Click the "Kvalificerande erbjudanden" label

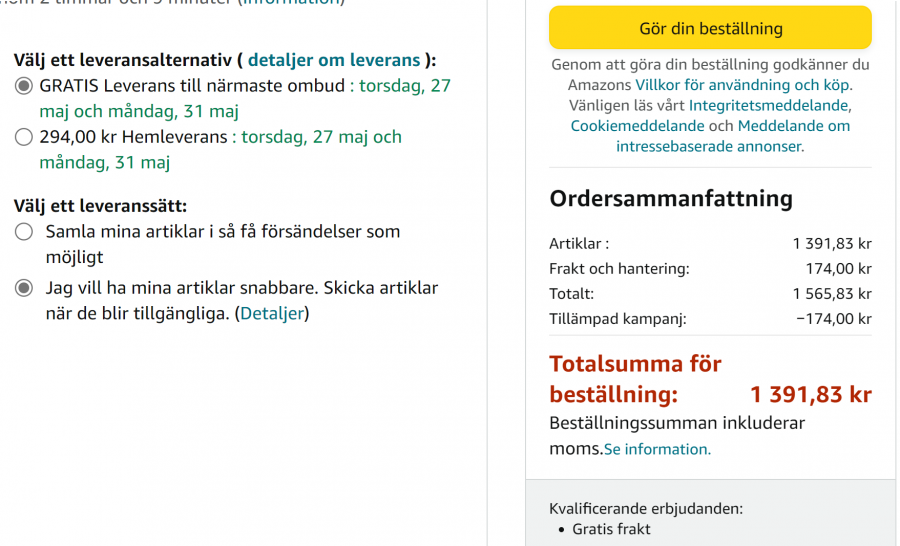point(646,508)
